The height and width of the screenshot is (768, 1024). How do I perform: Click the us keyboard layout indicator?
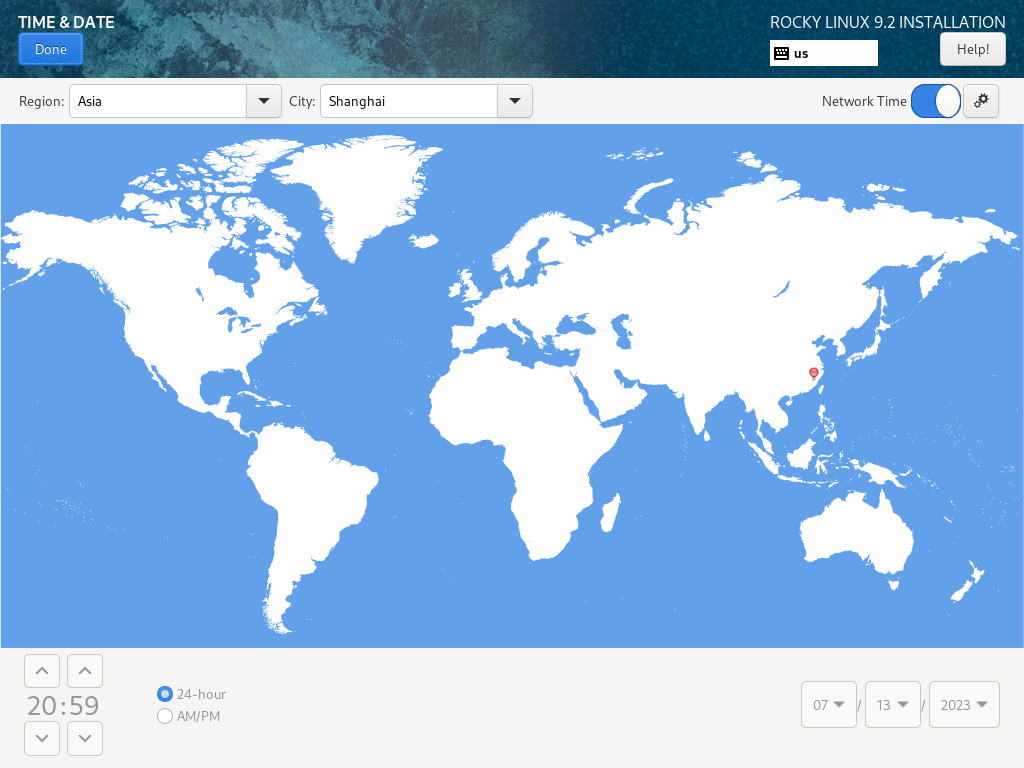[824, 54]
